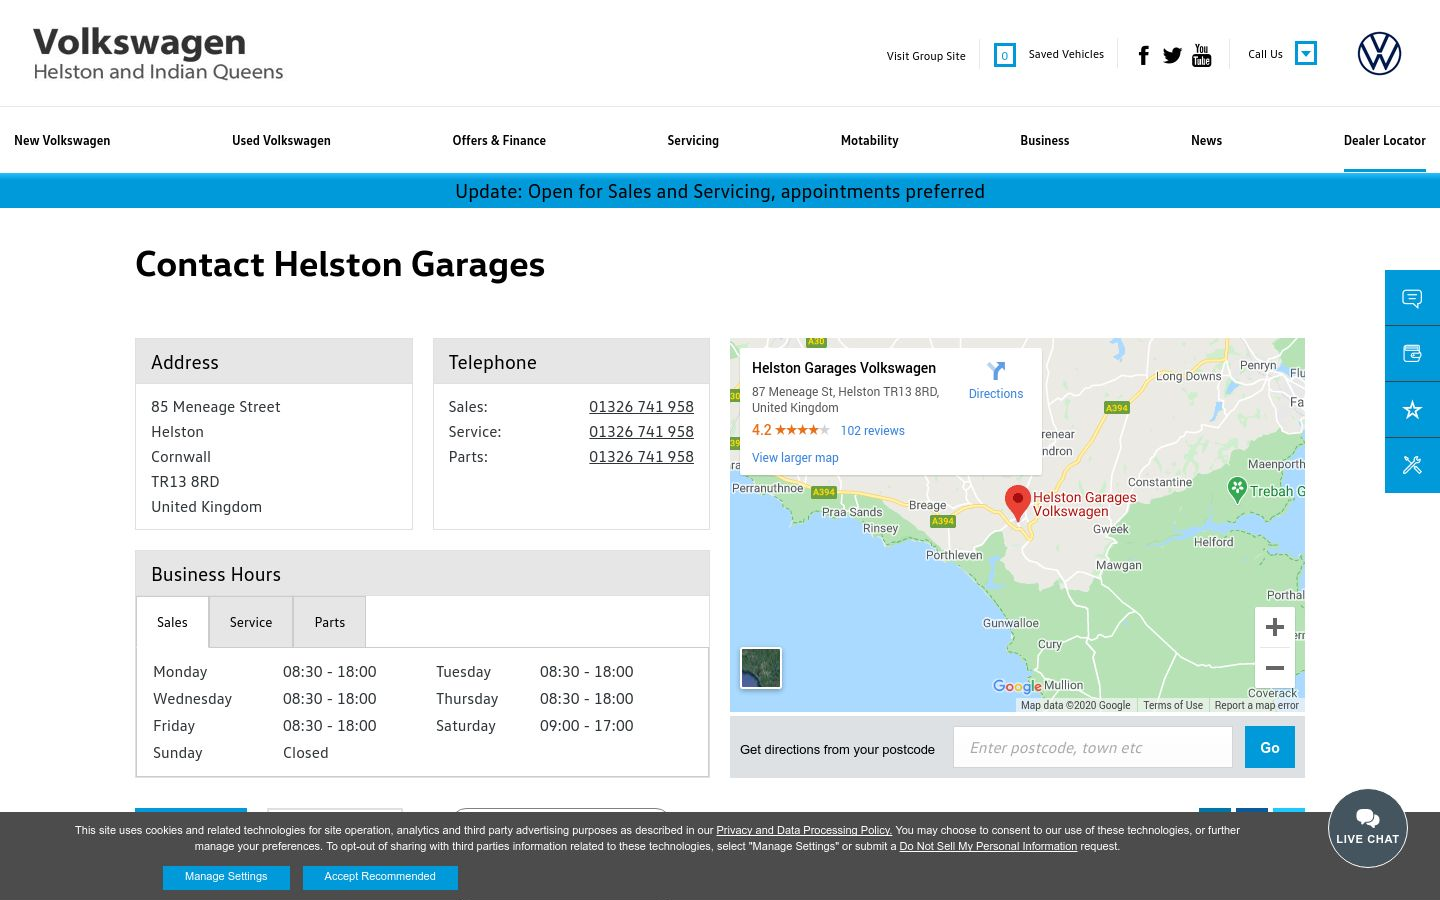
Task: Open Dealer Locator menu item
Action: [1385, 140]
